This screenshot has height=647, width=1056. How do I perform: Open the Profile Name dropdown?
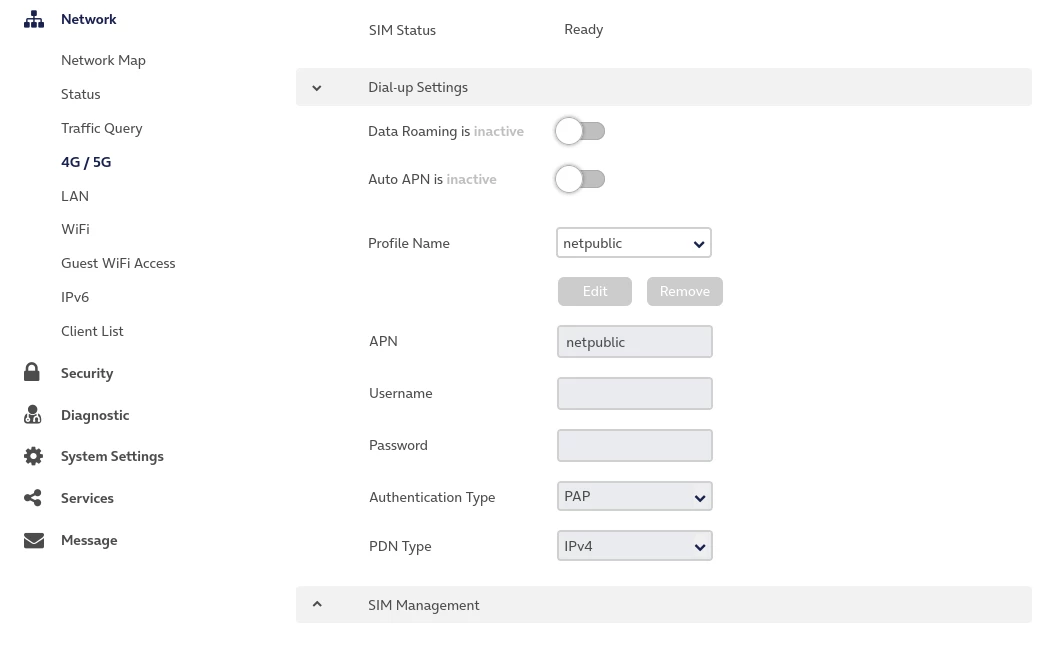(634, 243)
